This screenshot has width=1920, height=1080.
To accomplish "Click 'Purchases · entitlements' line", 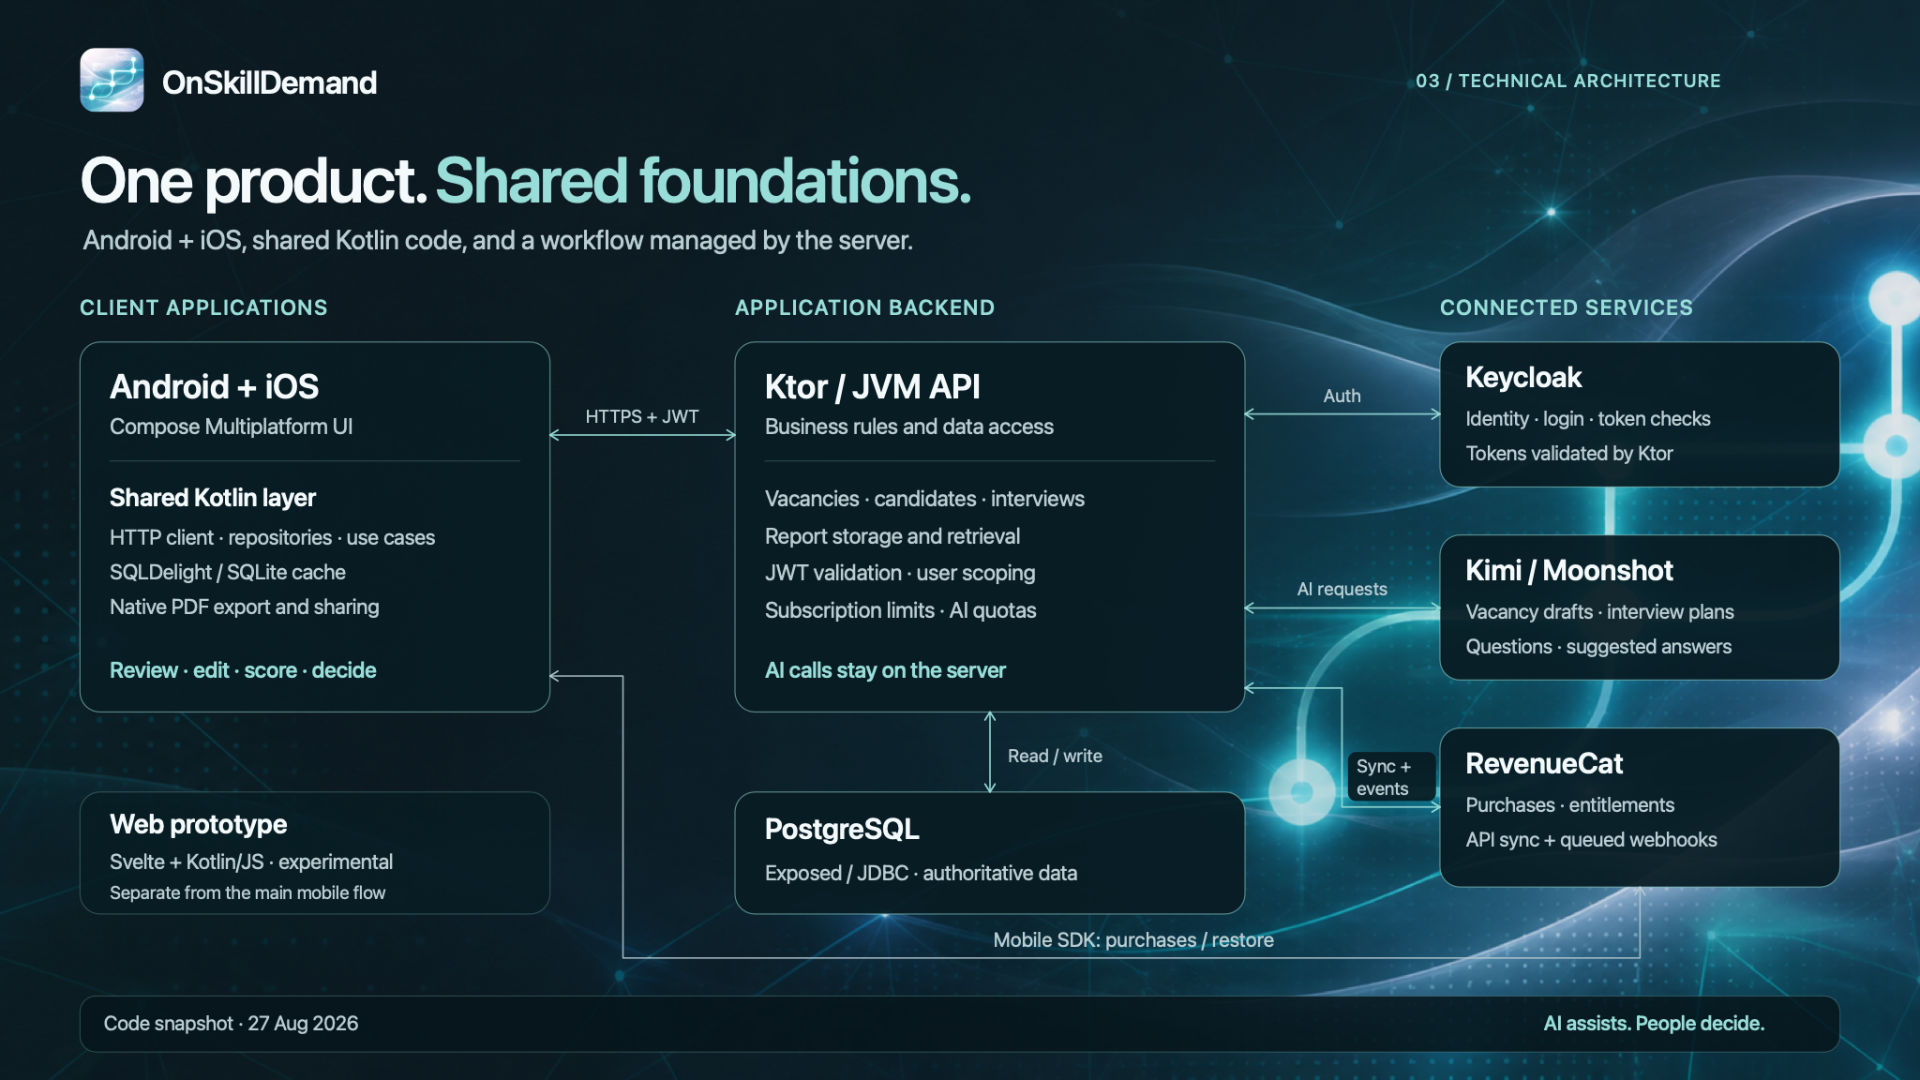I will tap(1570, 805).
